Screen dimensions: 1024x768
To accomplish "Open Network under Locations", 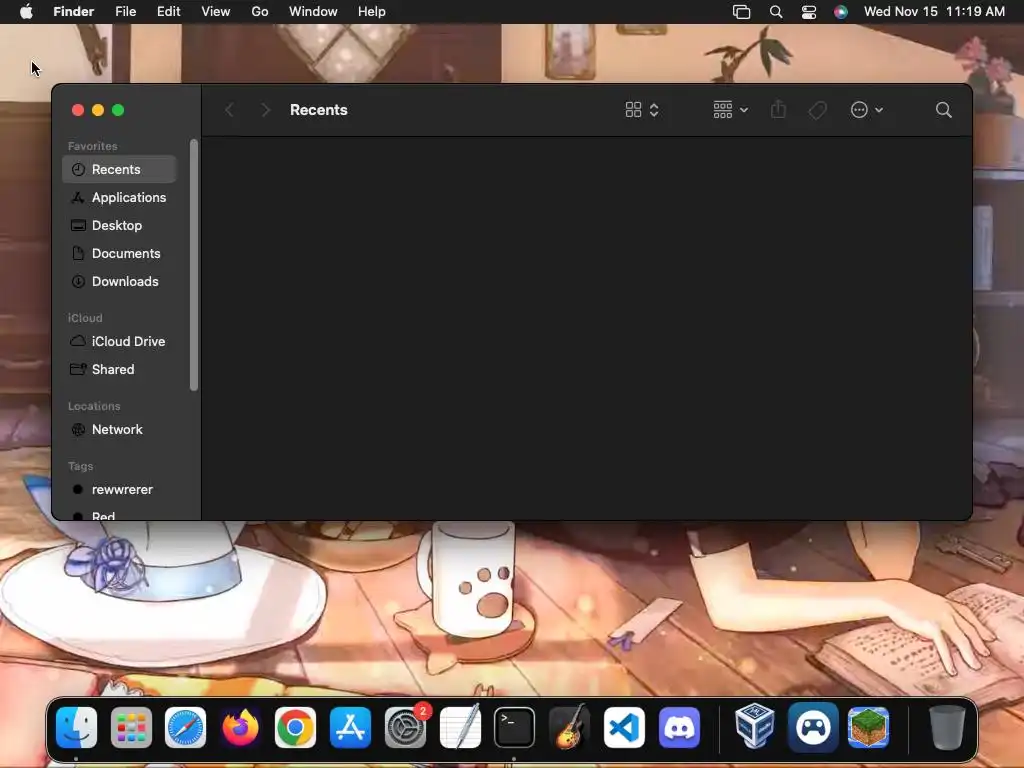I will (x=120, y=430).
